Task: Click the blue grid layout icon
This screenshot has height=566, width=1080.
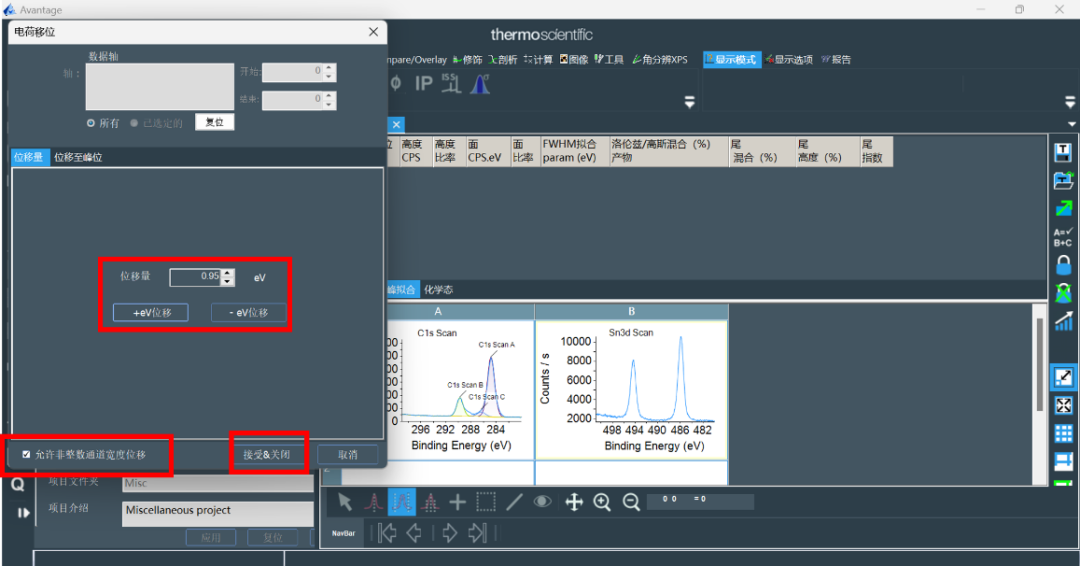Action: (x=1063, y=433)
